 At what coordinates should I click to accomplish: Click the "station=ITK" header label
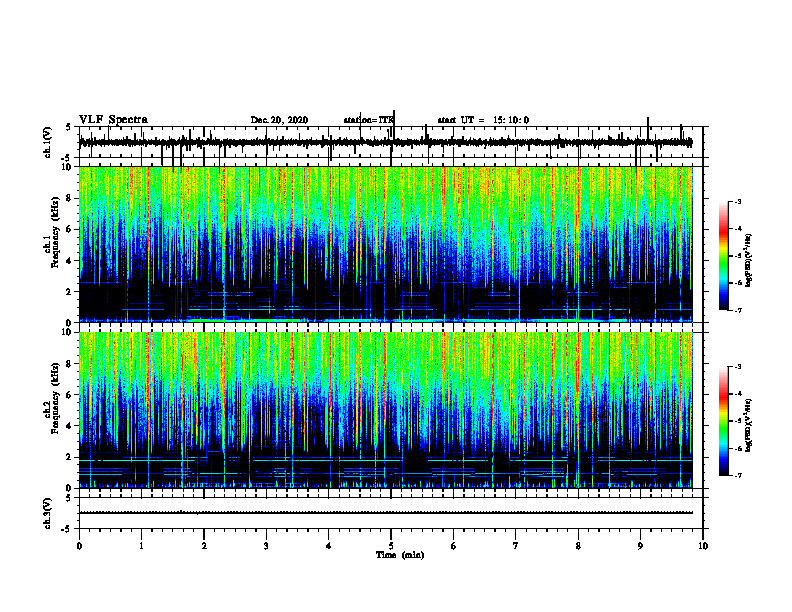click(369, 120)
